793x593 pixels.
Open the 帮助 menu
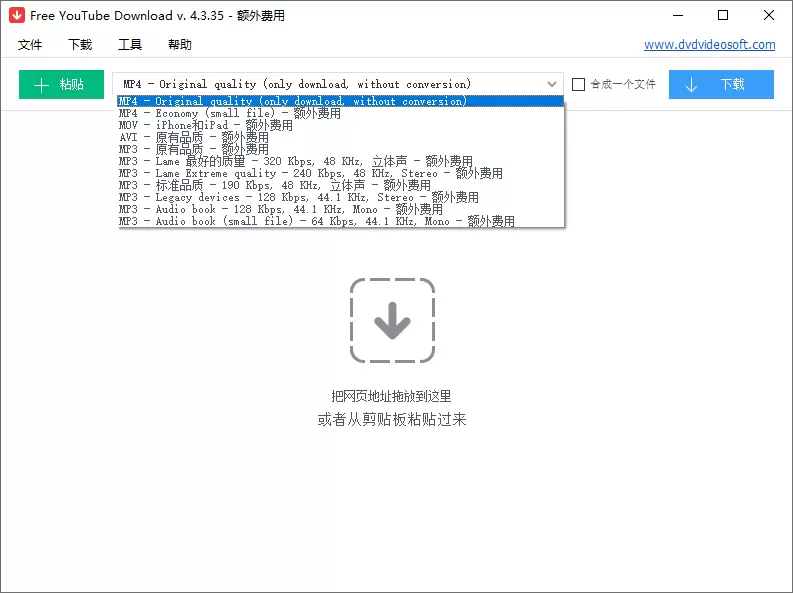point(180,44)
